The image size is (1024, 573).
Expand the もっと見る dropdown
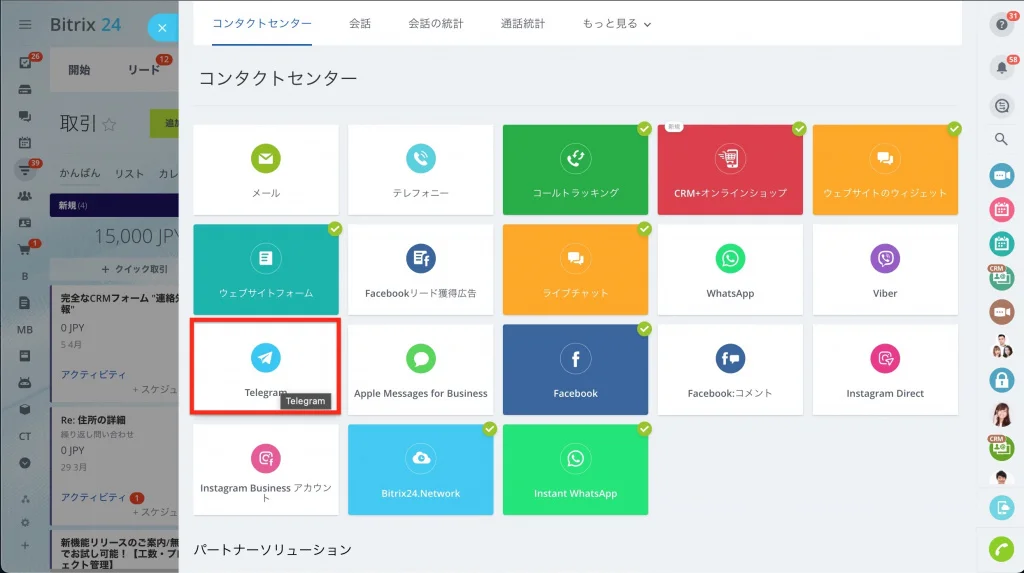click(616, 24)
